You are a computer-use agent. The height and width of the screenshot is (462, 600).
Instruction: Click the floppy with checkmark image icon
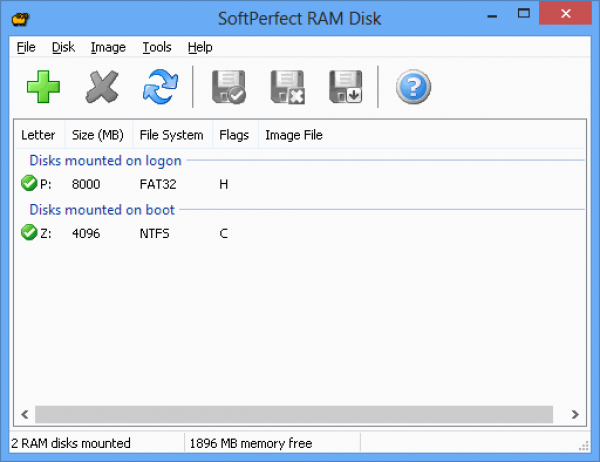(x=229, y=87)
